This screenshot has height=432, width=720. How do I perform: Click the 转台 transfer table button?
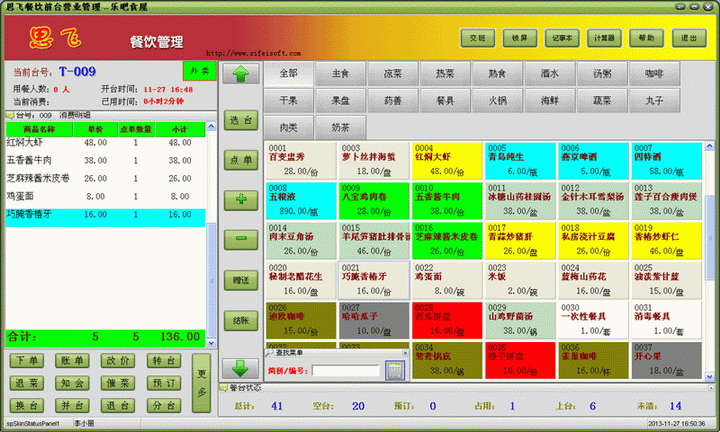[x=164, y=361]
